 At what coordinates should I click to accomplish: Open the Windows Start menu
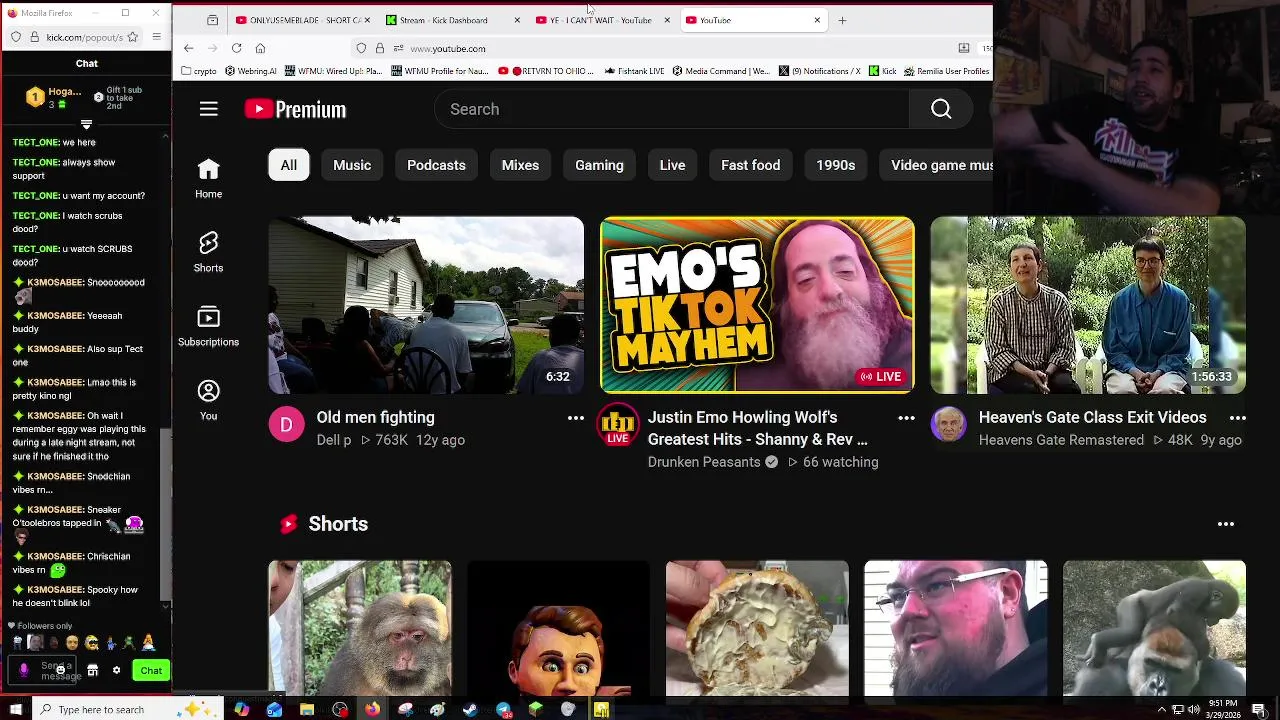15,709
